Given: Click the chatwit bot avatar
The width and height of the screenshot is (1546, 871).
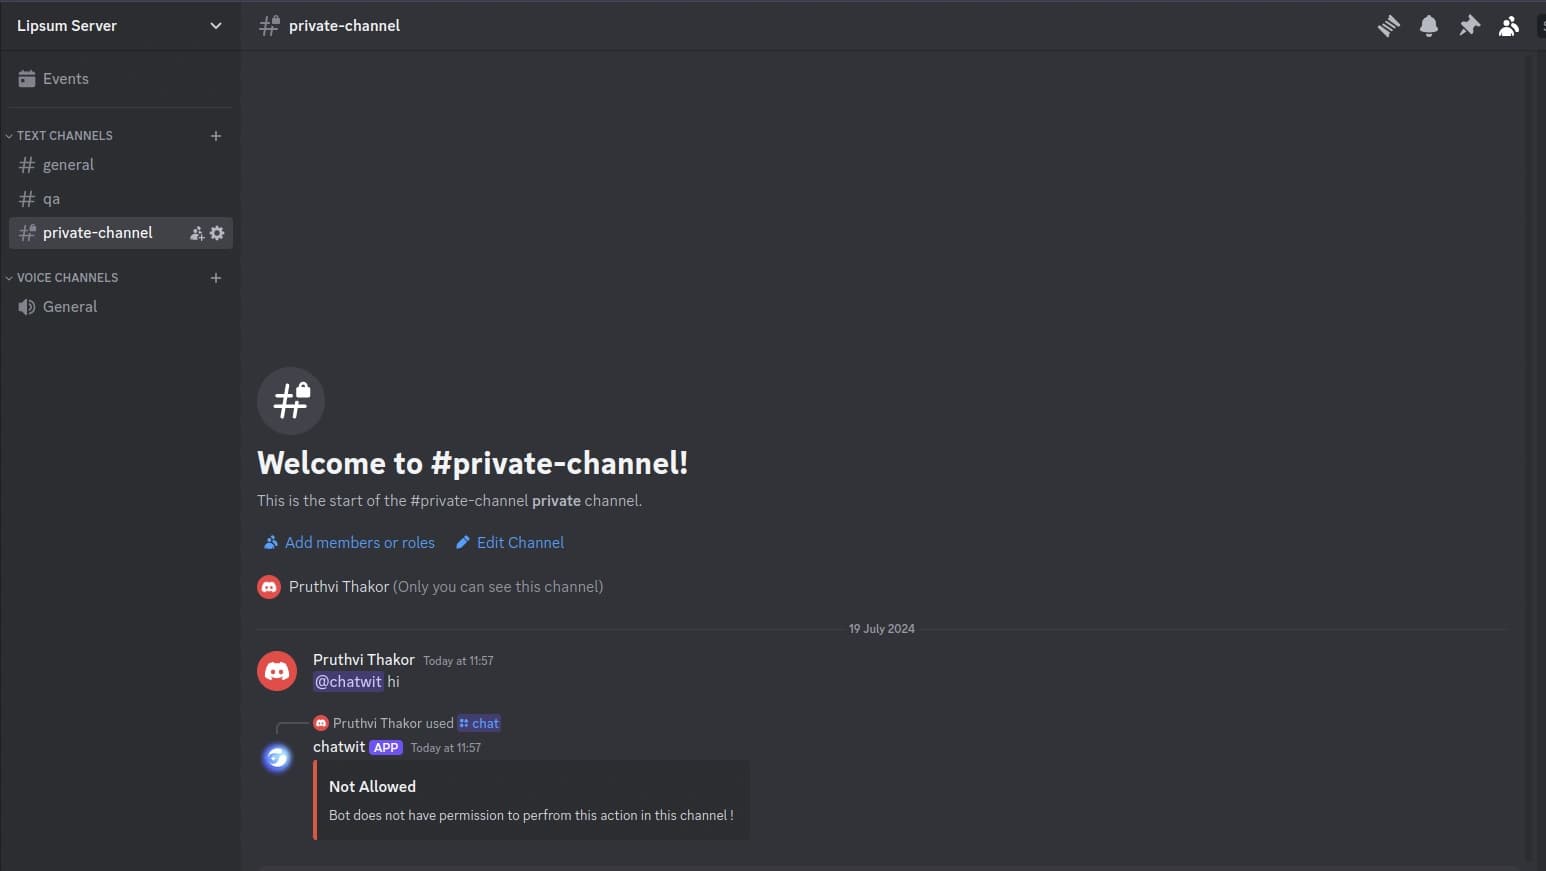Looking at the screenshot, I should click(277, 758).
